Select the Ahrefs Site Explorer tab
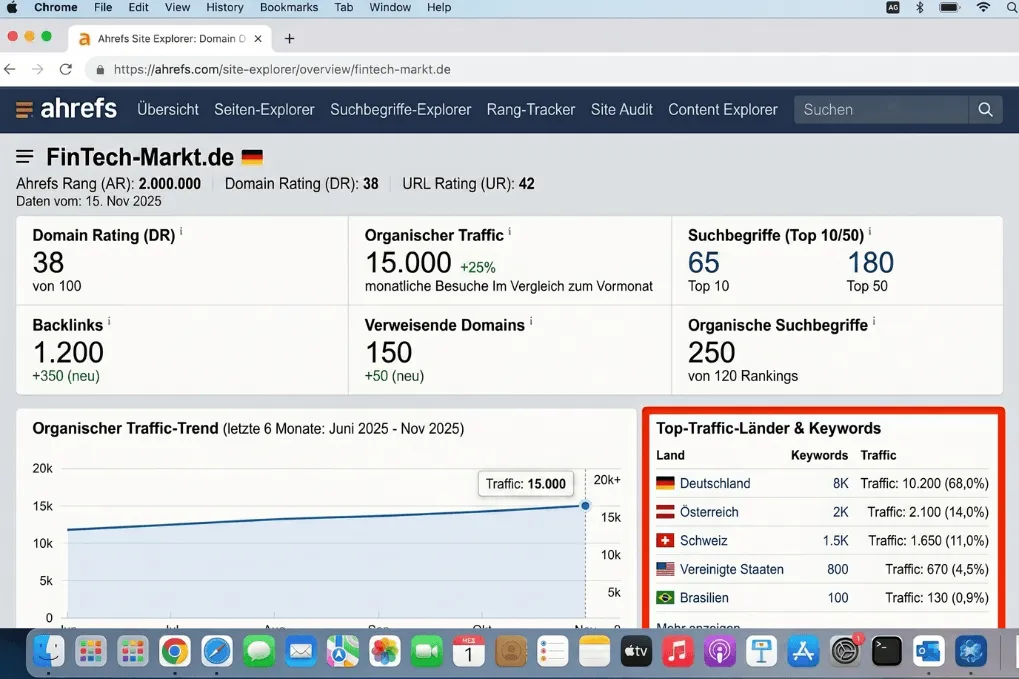1019x679 pixels. coord(170,38)
